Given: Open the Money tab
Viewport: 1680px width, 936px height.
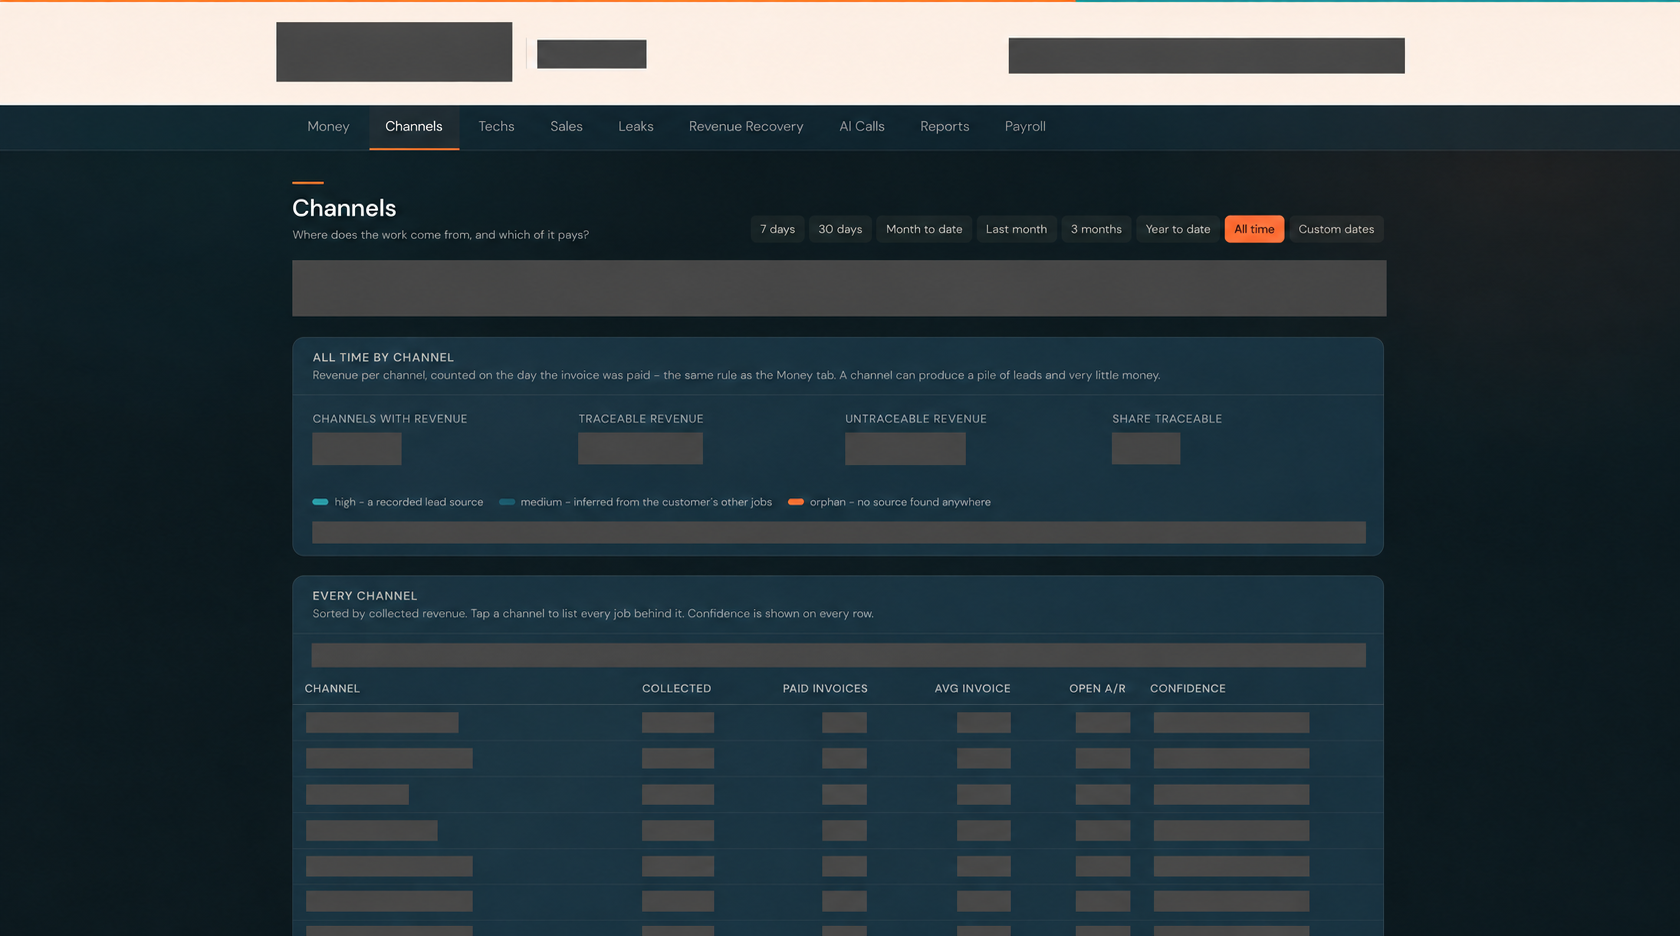Looking at the screenshot, I should coord(328,127).
